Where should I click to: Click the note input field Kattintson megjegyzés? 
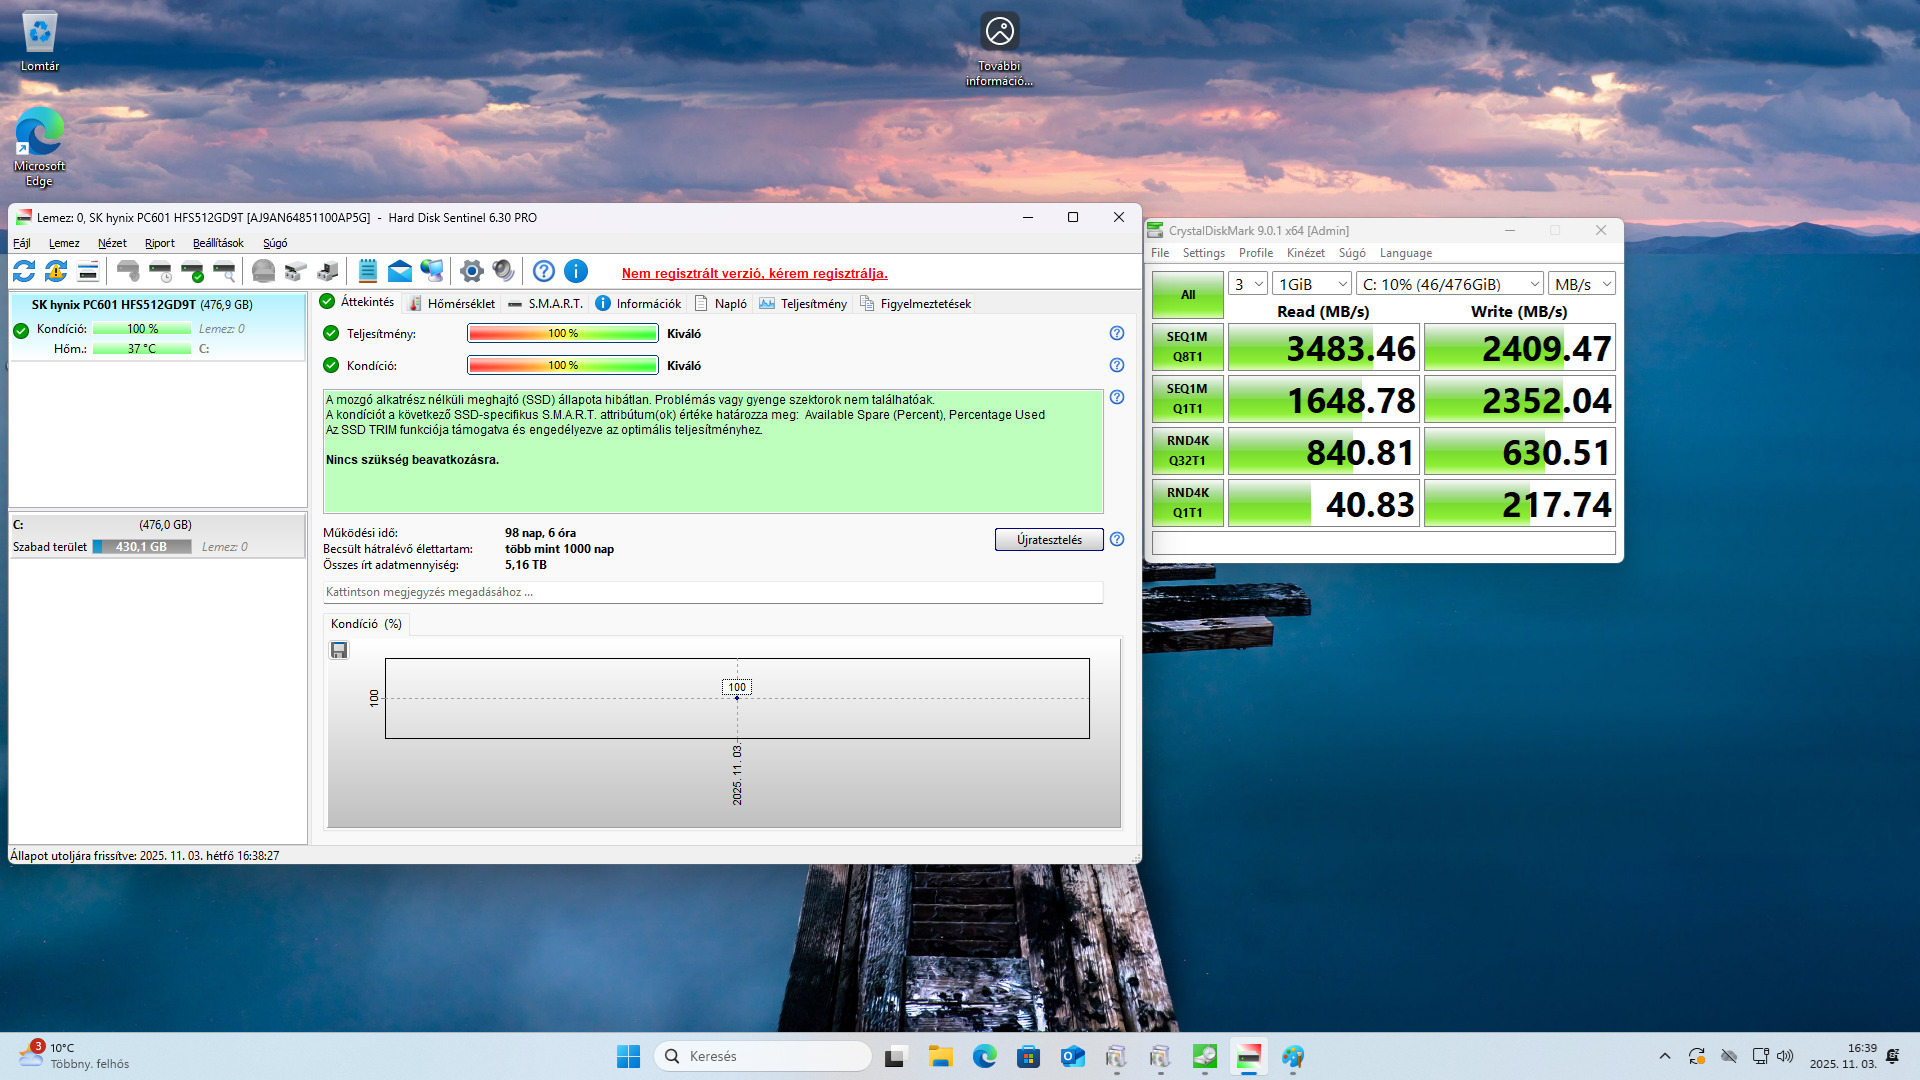712,592
